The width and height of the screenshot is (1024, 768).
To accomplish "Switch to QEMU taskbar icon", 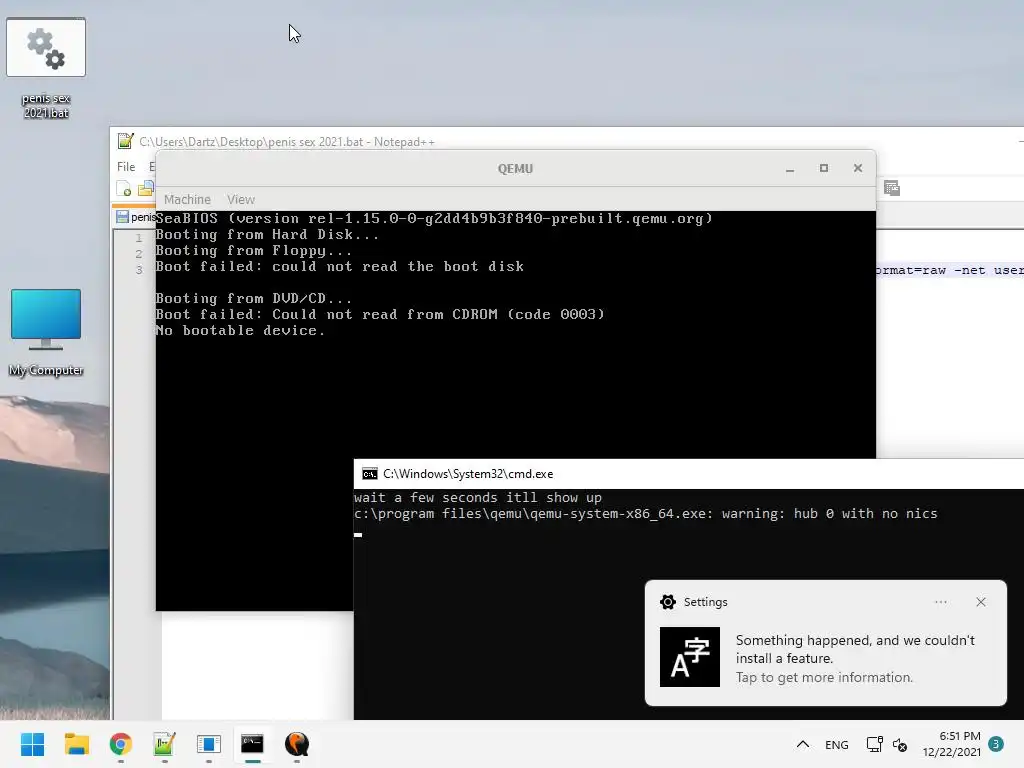I will [x=296, y=744].
